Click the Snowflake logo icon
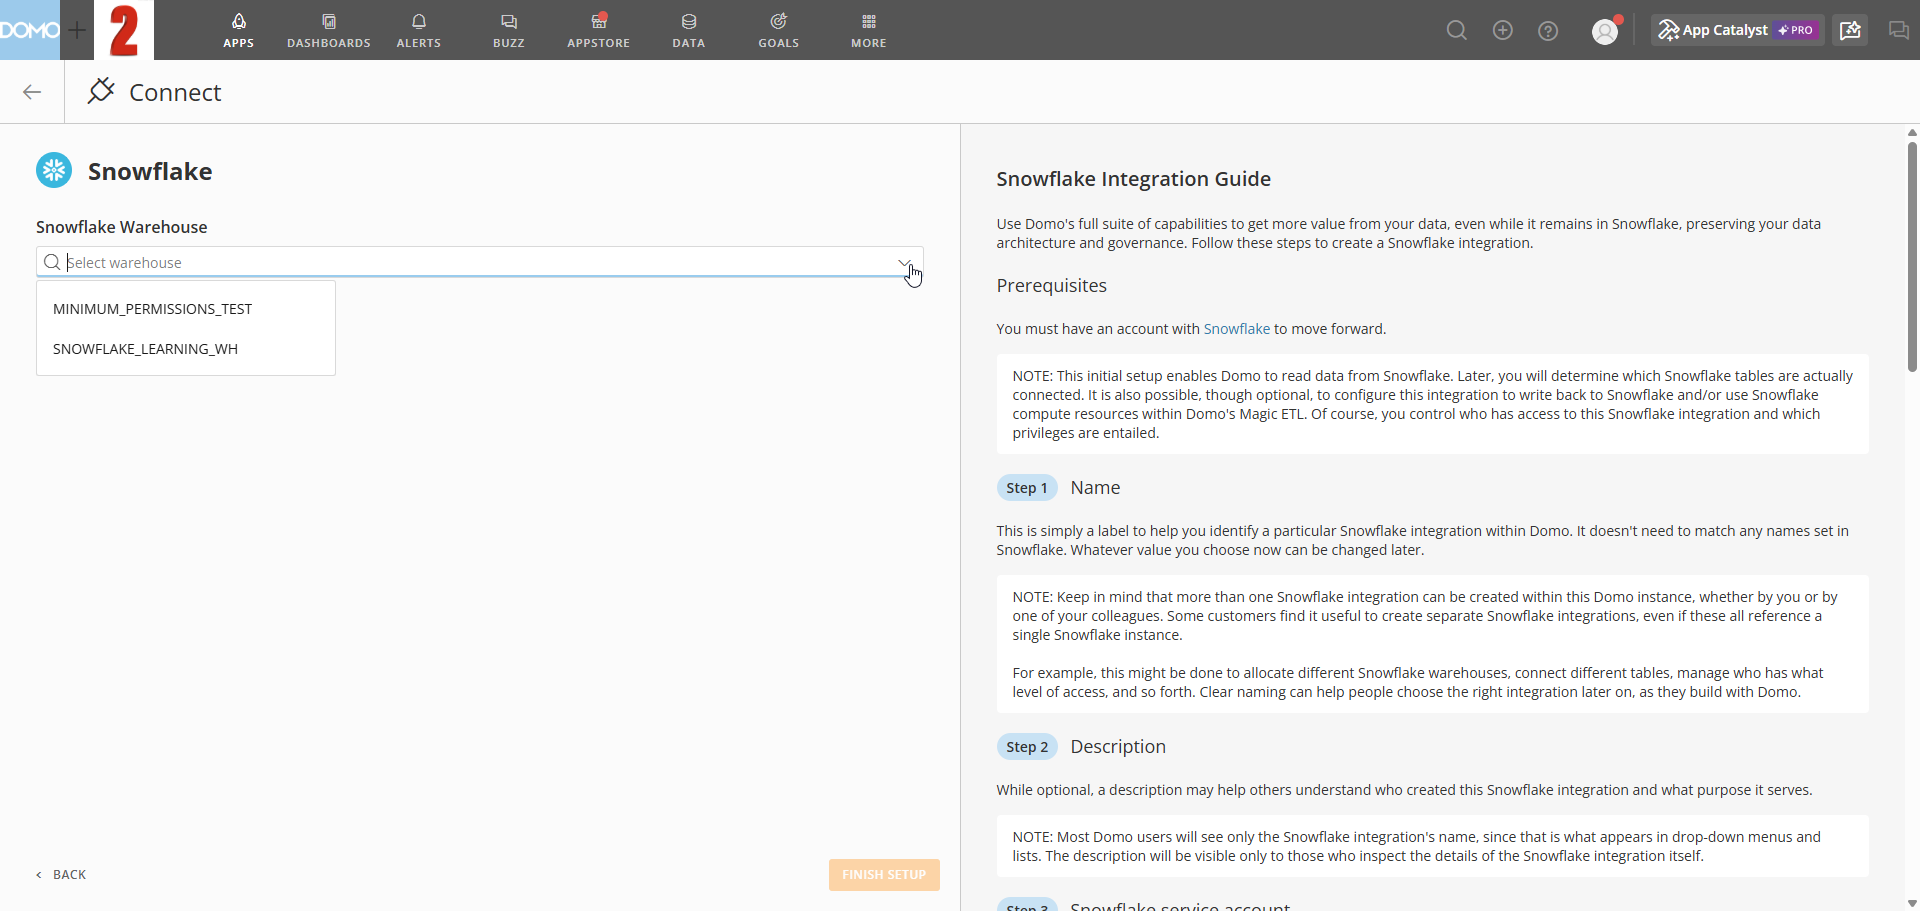Screen dimensions: 1920x911 tap(54, 170)
